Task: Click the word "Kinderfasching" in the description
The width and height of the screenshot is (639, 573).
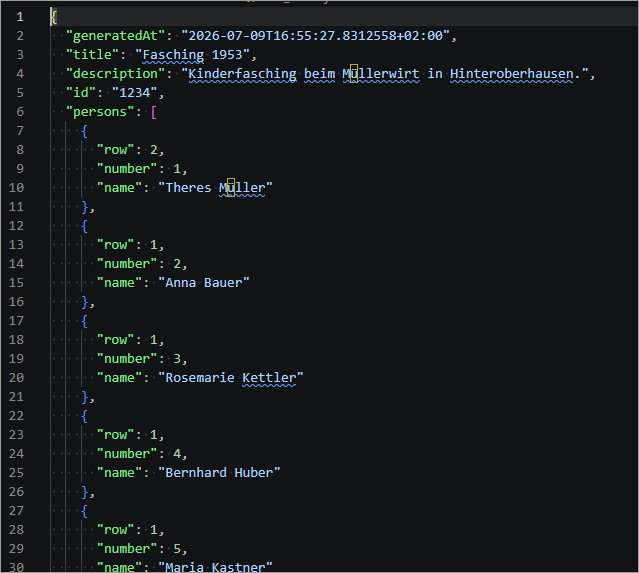Action: pos(242,74)
